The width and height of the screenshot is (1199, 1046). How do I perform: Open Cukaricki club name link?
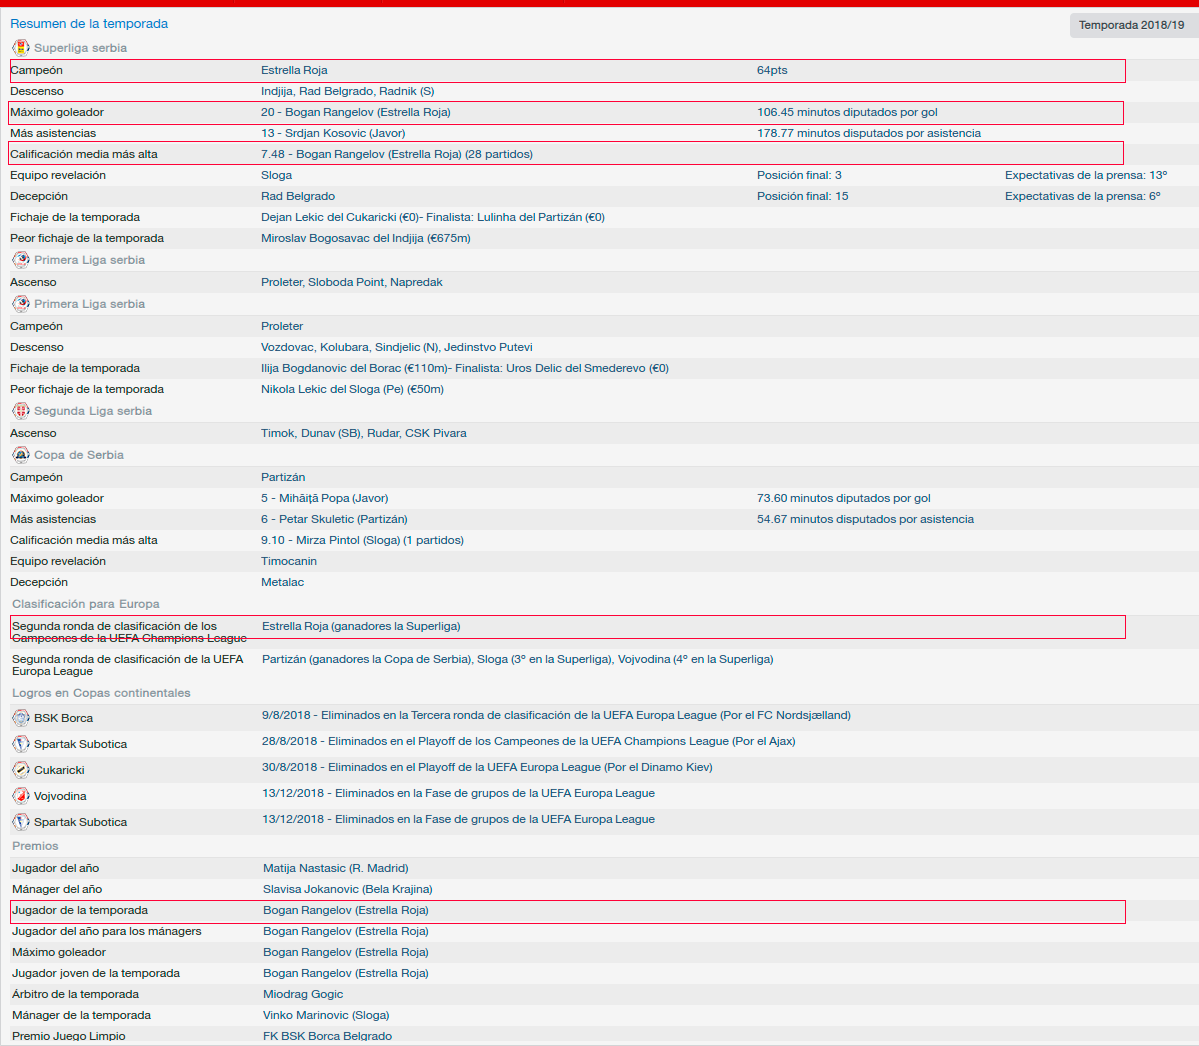[59, 771]
